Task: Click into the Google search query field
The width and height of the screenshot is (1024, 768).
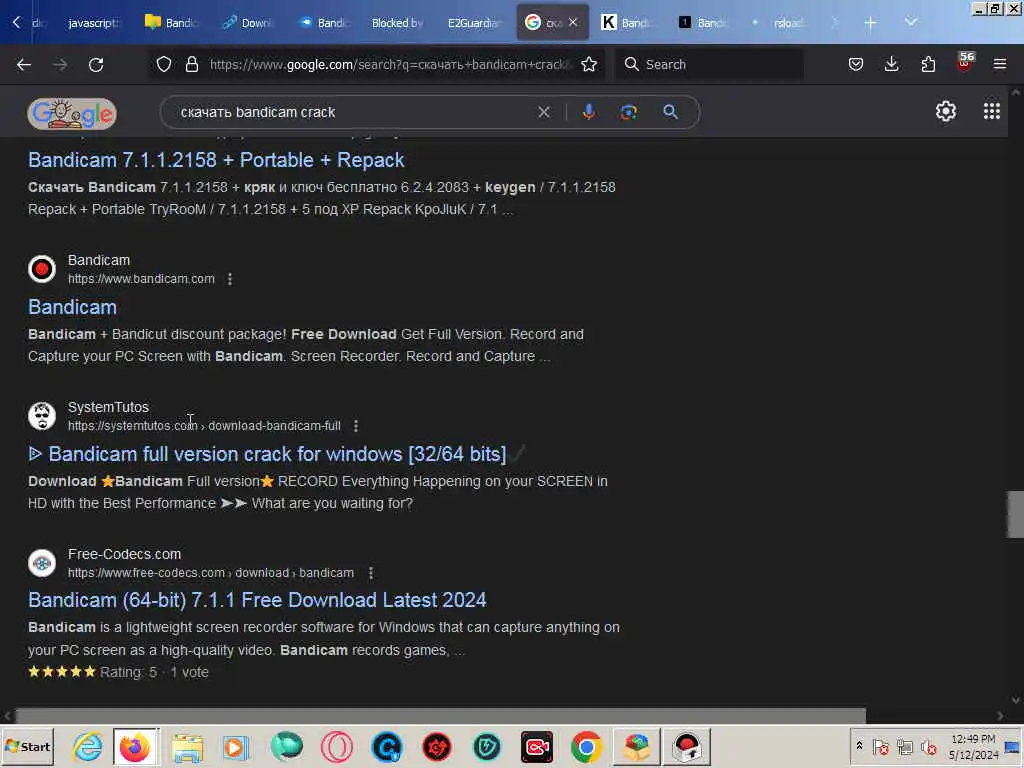Action: [x=353, y=112]
